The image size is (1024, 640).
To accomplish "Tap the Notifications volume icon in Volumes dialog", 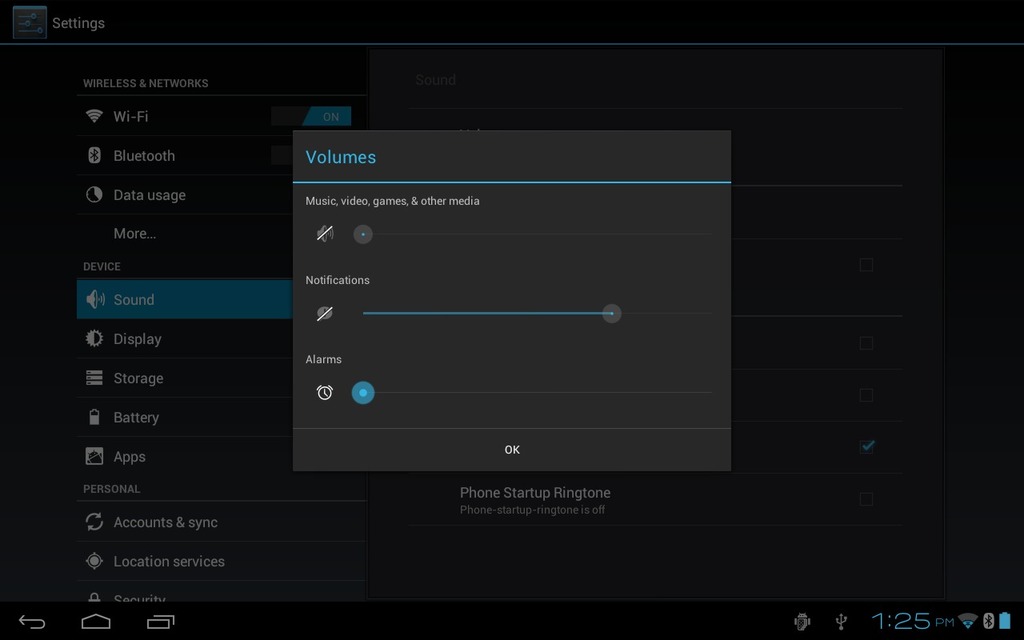I will [x=325, y=313].
